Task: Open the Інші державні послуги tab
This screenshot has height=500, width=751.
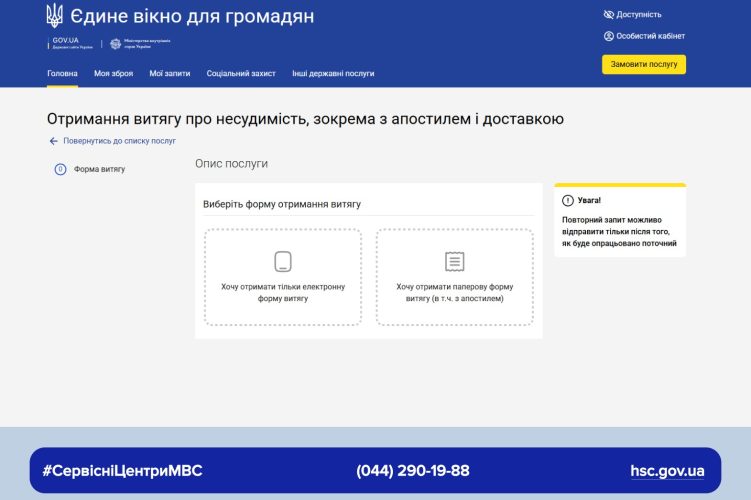Action: (333, 74)
